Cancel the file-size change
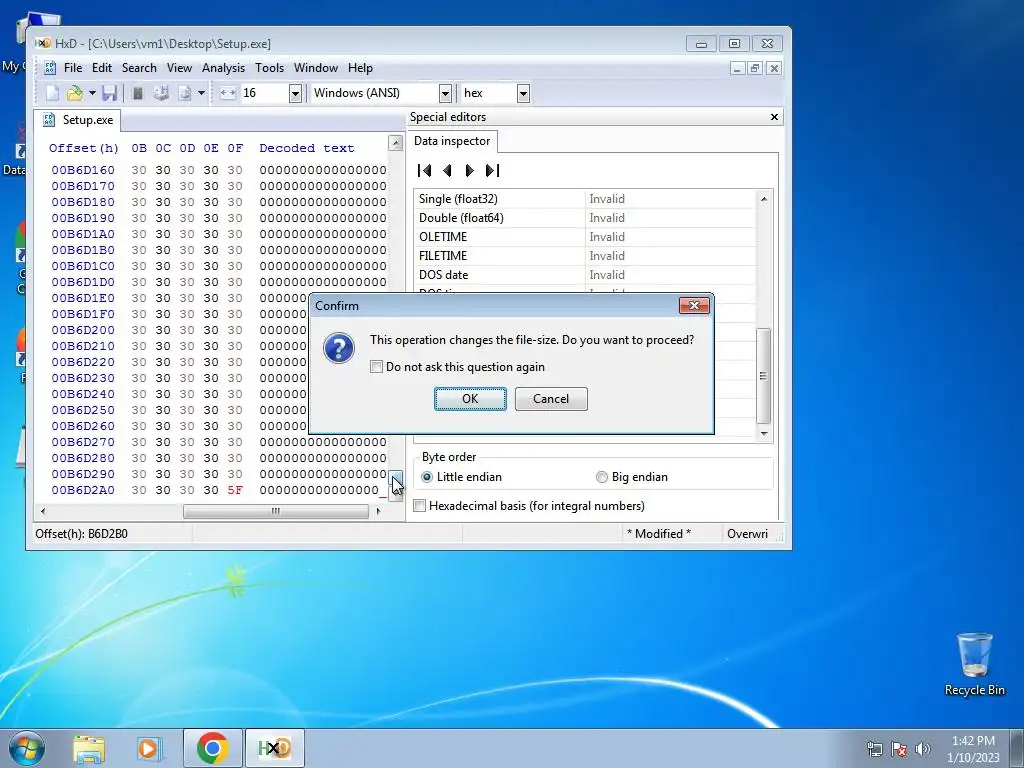This screenshot has height=768, width=1024. click(x=551, y=399)
